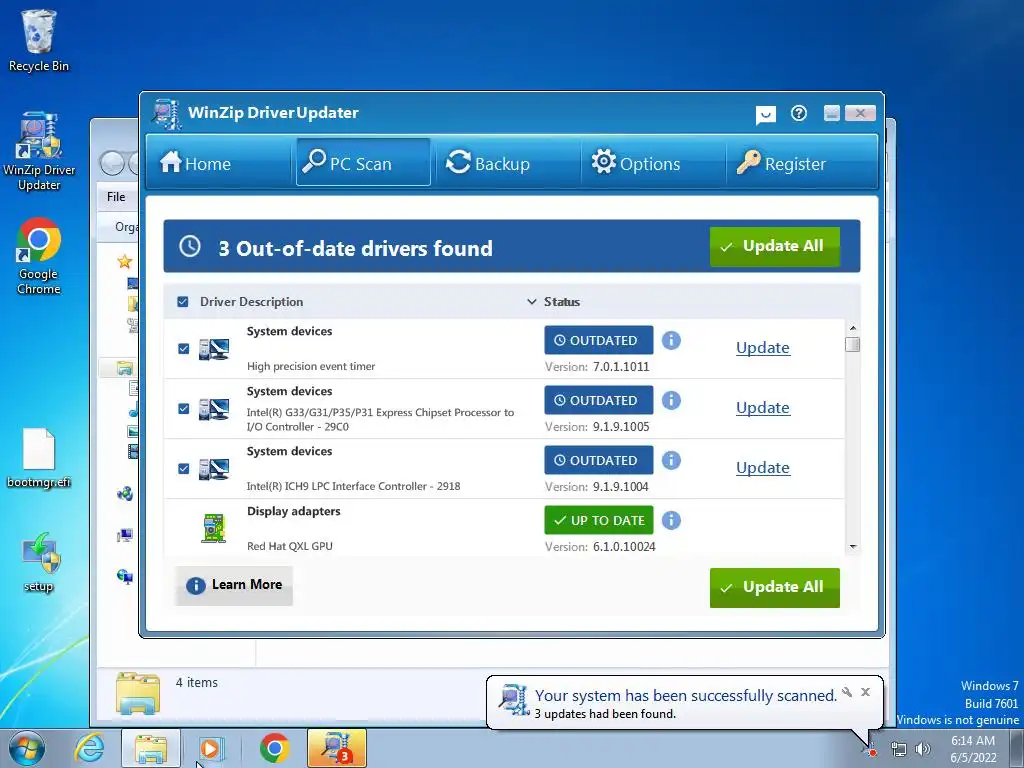Select the setup icon on the desktop
Image resolution: width=1024 pixels, height=768 pixels.
39,562
